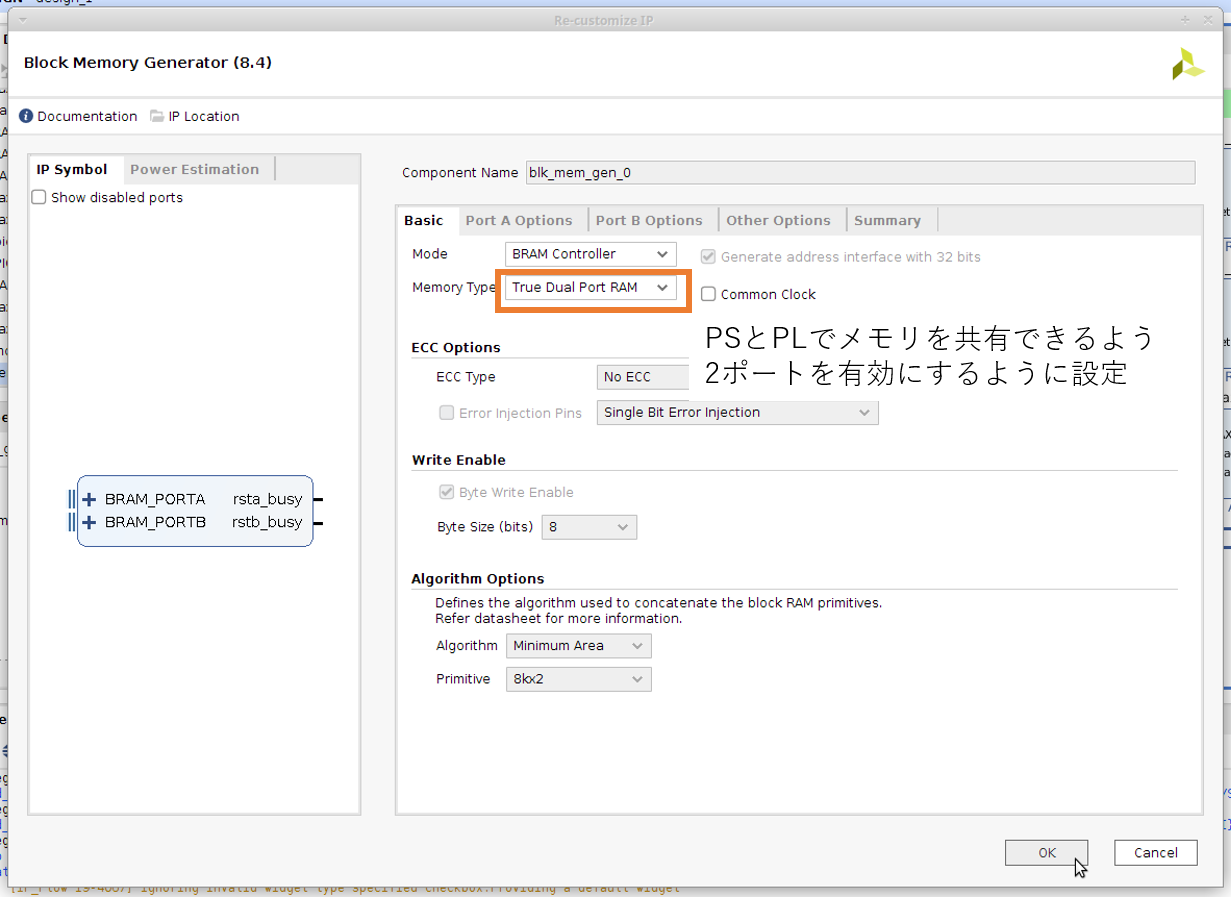Image resolution: width=1231 pixels, height=897 pixels.
Task: Click the Xilinx logo icon
Action: (1188, 64)
